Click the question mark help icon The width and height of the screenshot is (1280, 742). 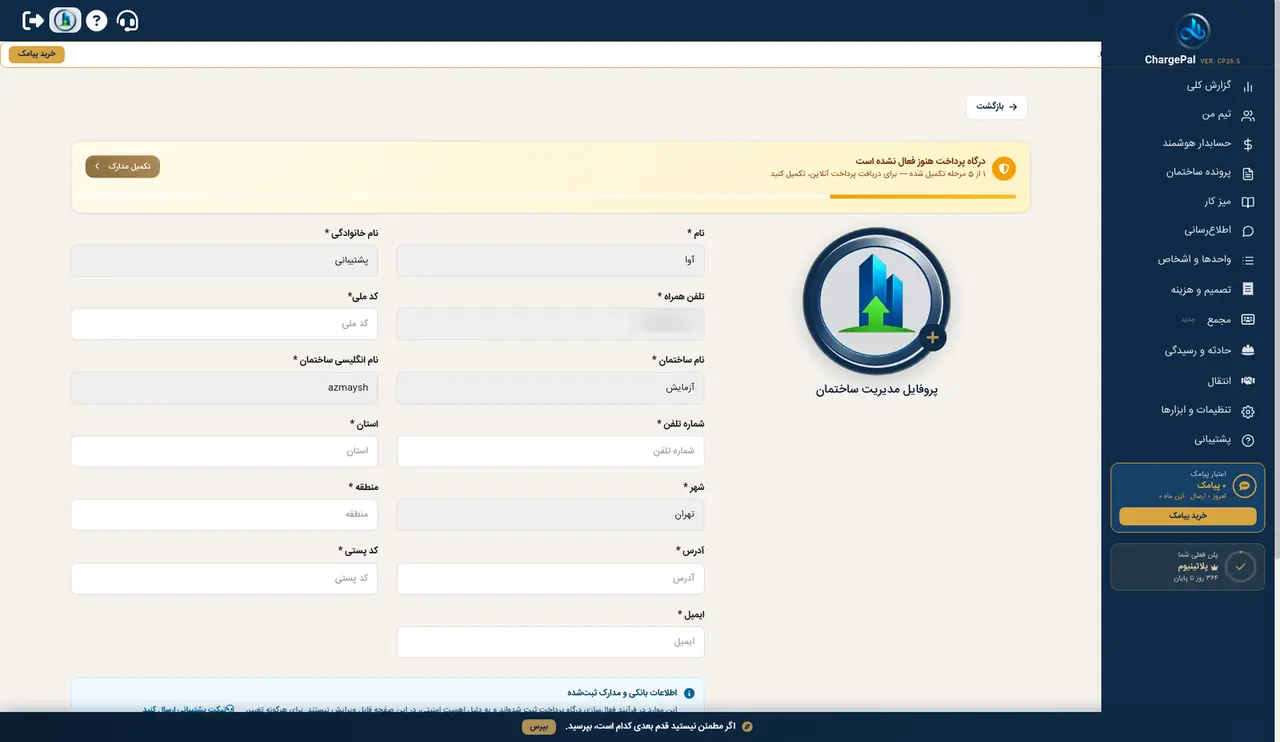point(96,20)
